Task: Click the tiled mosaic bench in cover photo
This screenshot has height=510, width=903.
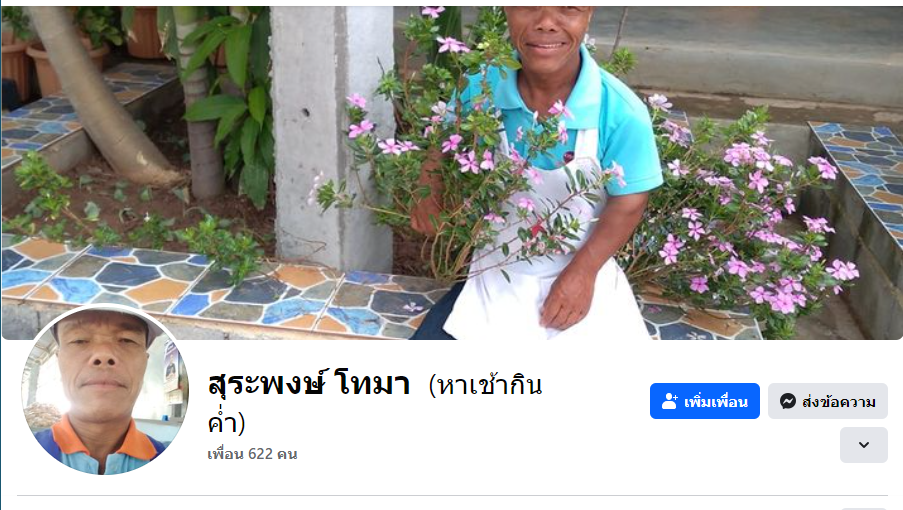Action: coord(230,288)
